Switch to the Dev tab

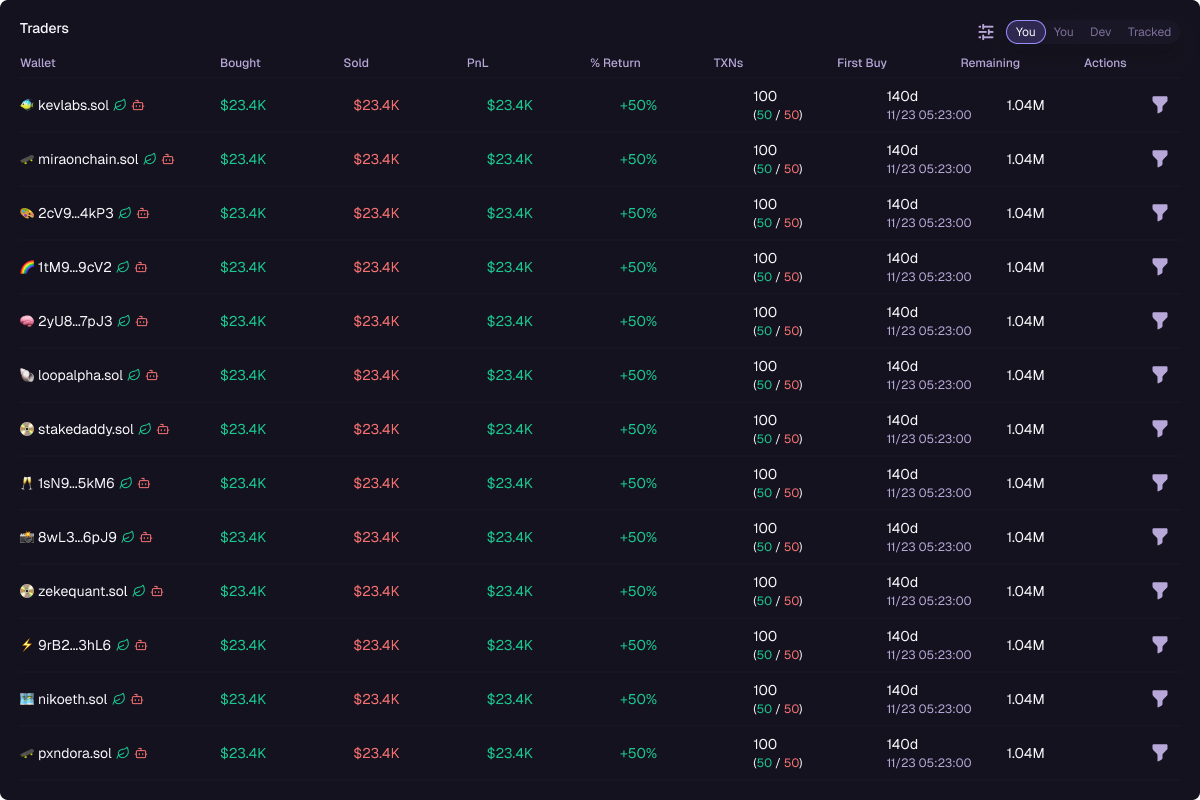click(x=1100, y=32)
